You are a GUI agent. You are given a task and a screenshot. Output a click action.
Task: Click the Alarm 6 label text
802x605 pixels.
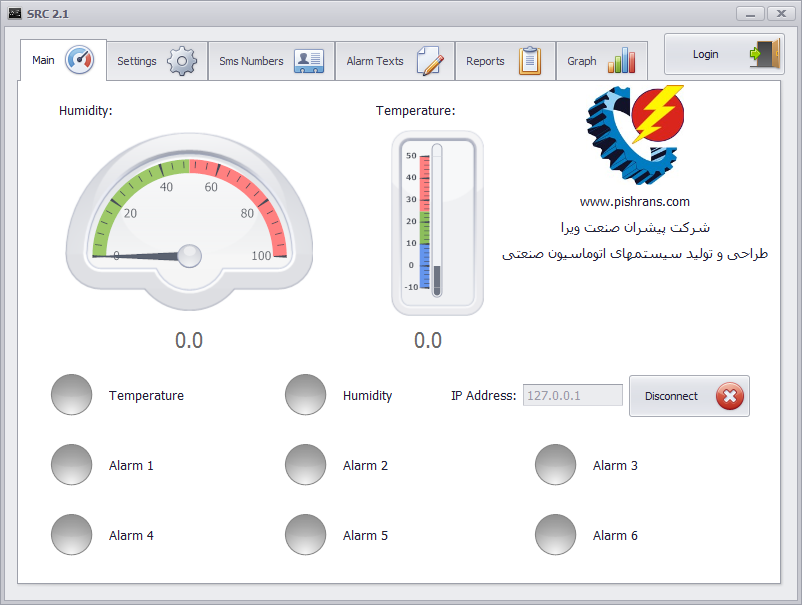point(615,535)
